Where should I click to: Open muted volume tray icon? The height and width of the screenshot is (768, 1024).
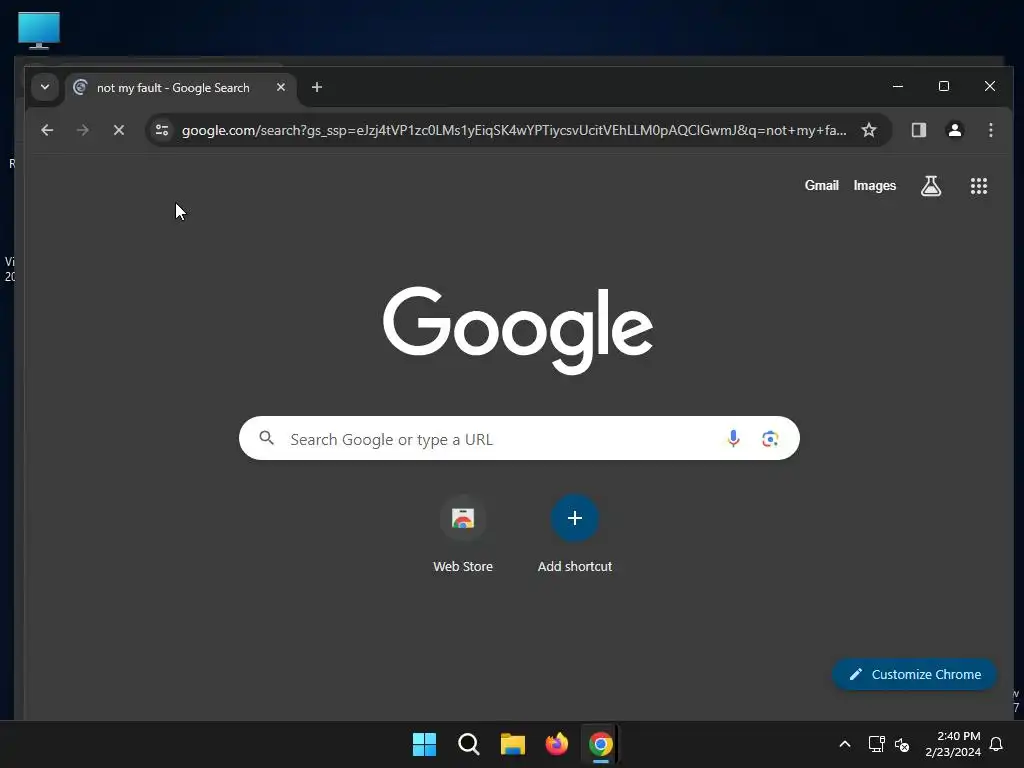(x=902, y=744)
